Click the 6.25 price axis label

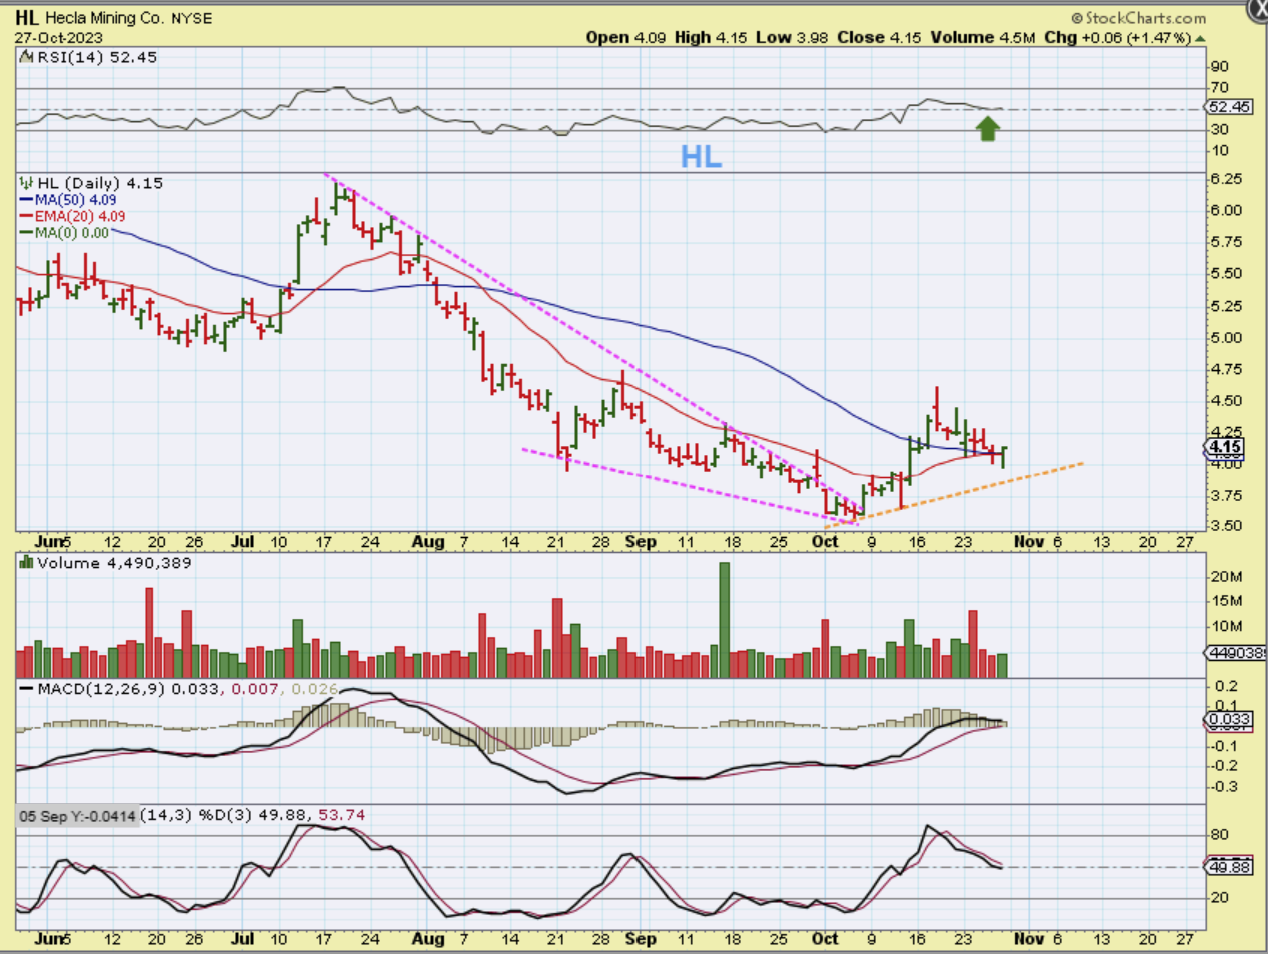1226,179
